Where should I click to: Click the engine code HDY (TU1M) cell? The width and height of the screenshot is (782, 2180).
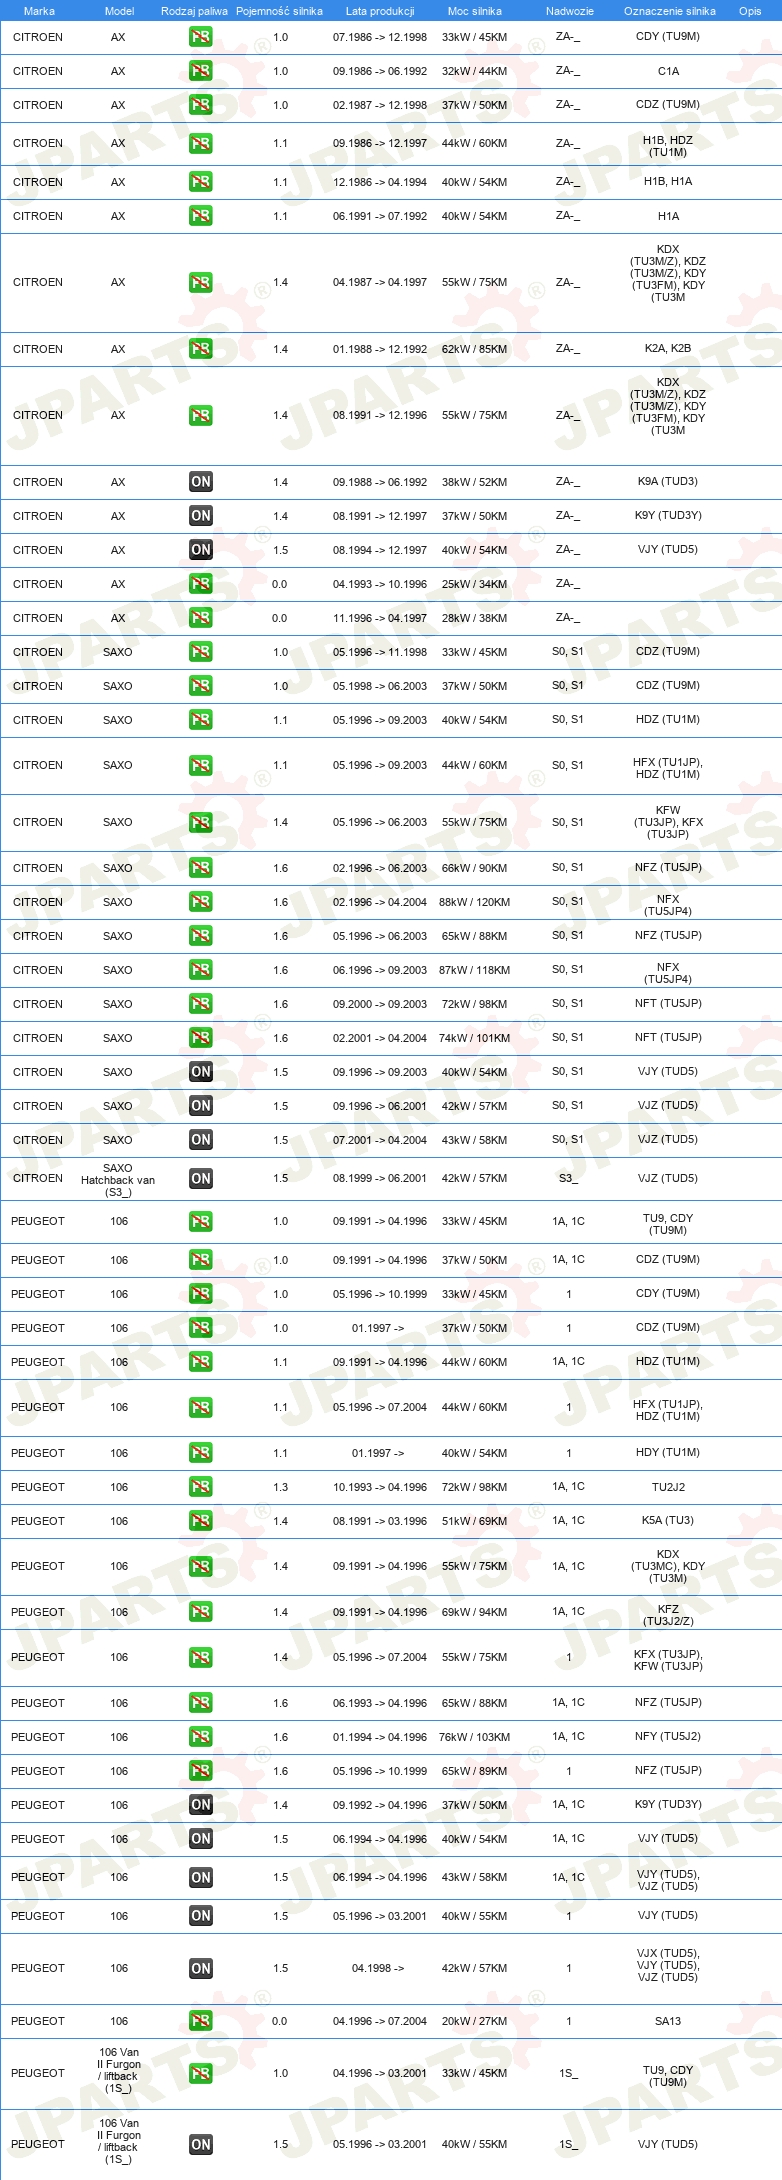(x=668, y=1453)
